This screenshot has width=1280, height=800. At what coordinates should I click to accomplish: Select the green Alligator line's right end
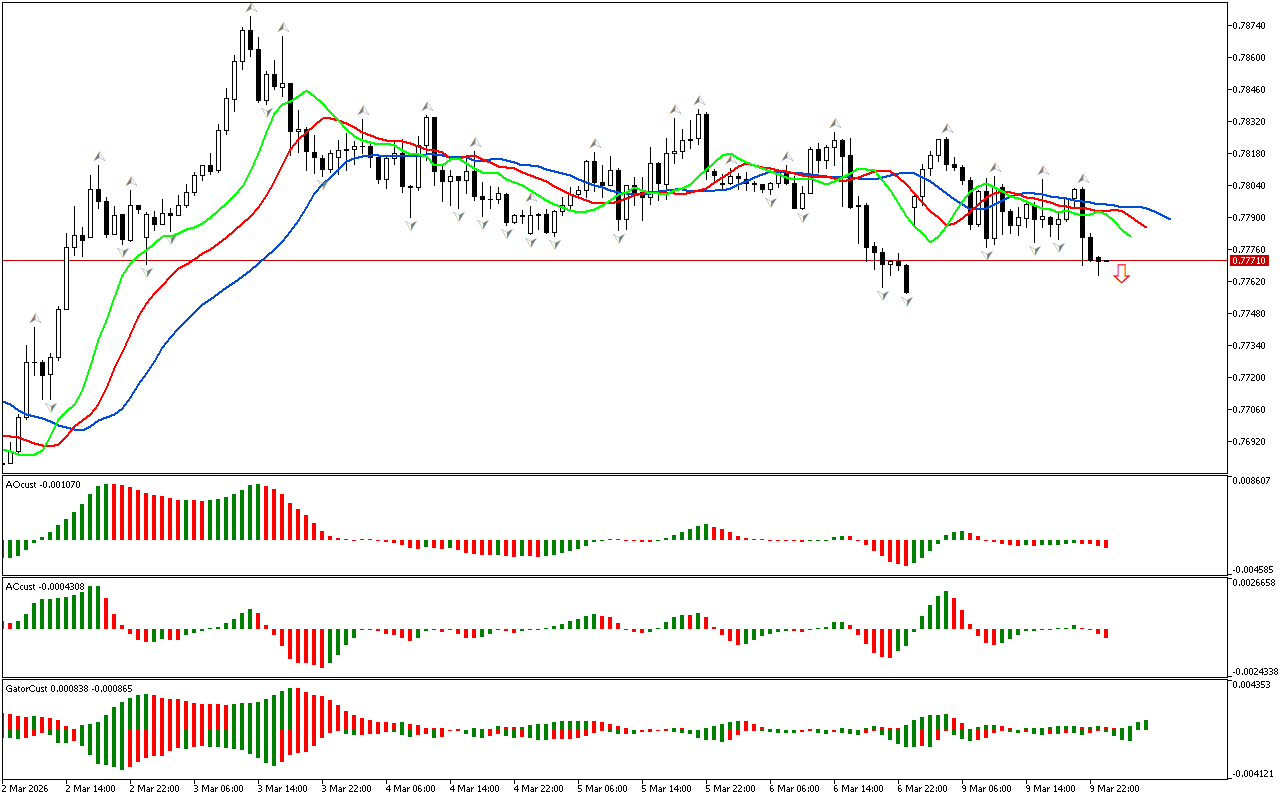point(1128,236)
